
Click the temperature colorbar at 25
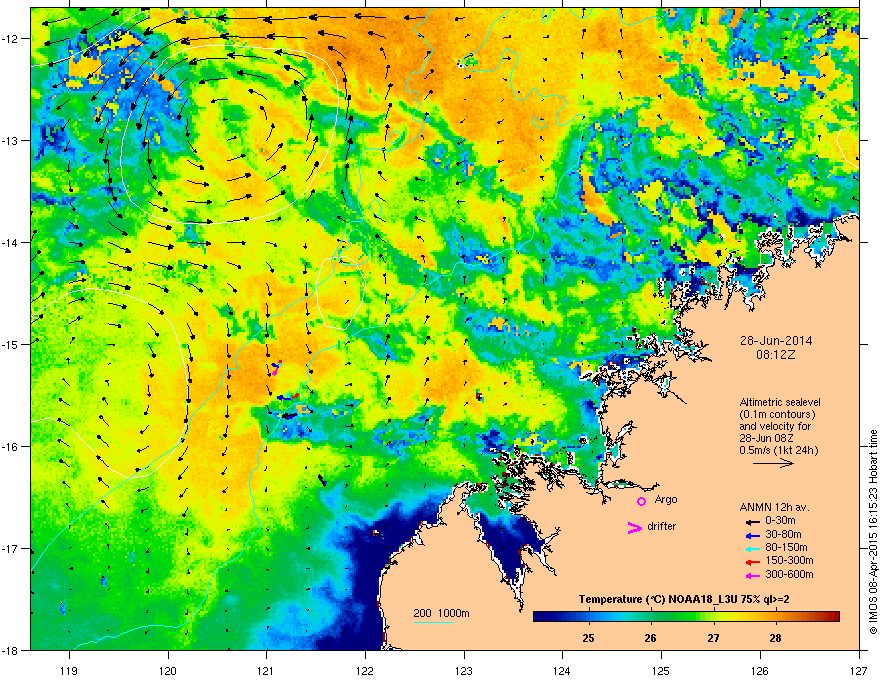coord(589,616)
